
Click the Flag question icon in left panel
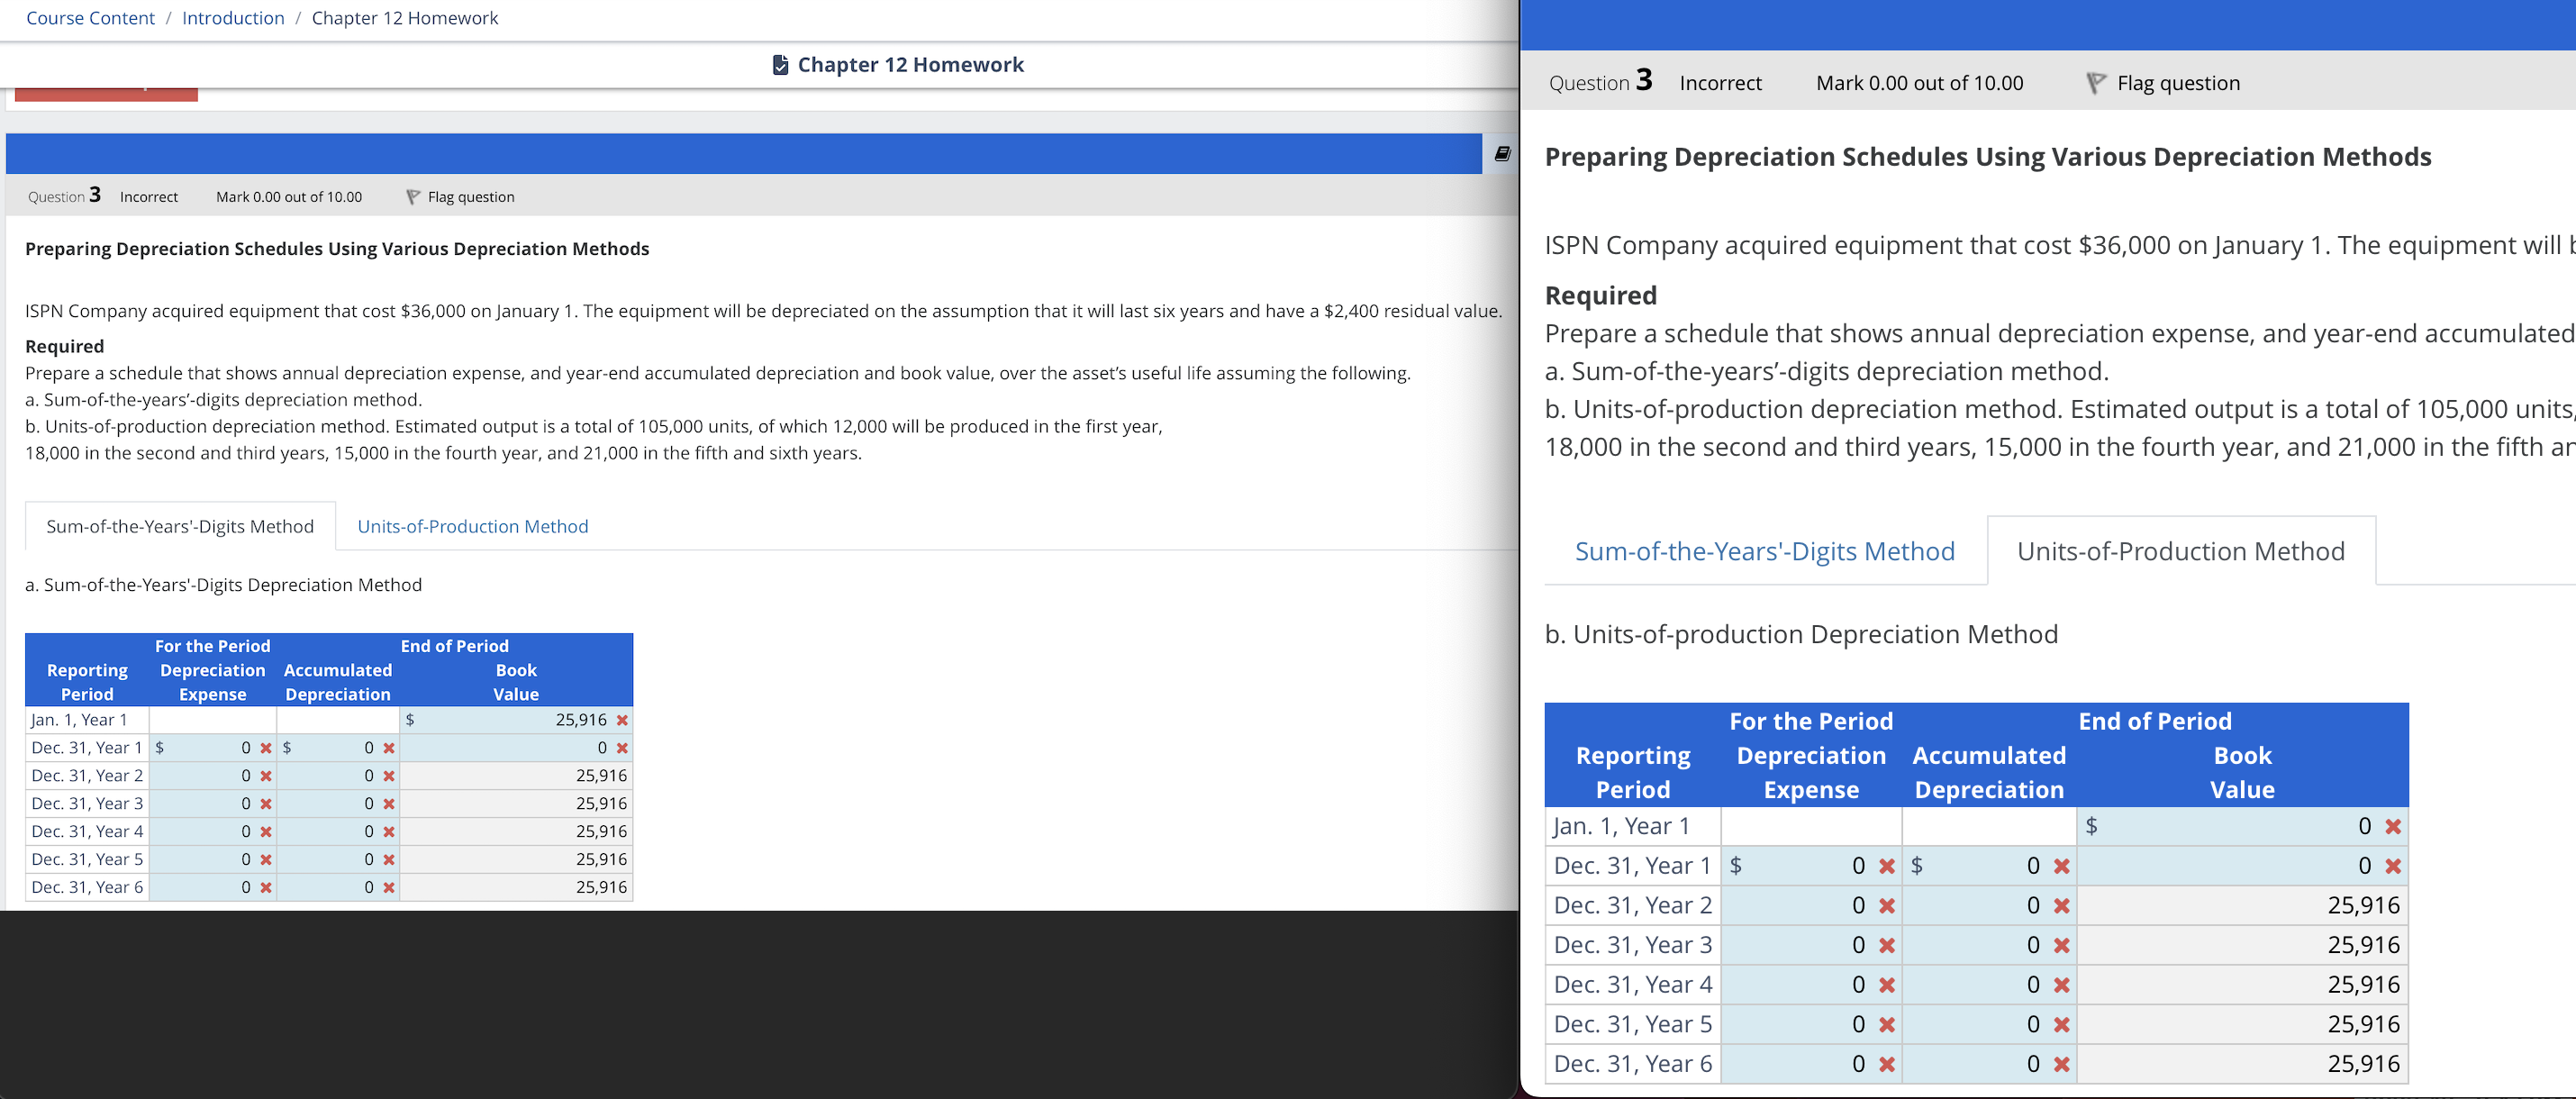pos(413,197)
